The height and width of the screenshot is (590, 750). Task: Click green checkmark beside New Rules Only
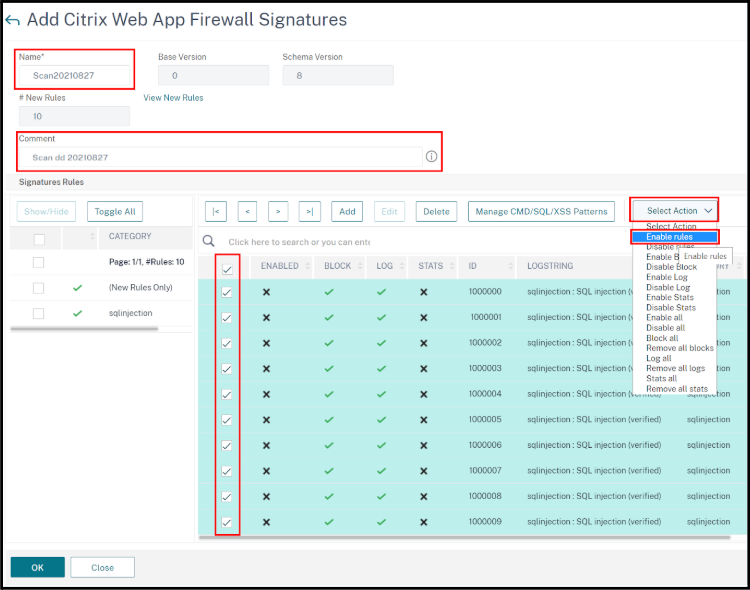click(x=77, y=288)
